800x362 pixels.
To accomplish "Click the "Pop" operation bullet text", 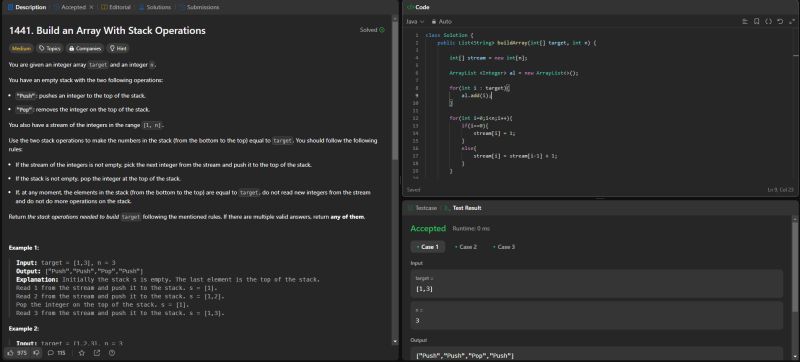I will (x=83, y=110).
